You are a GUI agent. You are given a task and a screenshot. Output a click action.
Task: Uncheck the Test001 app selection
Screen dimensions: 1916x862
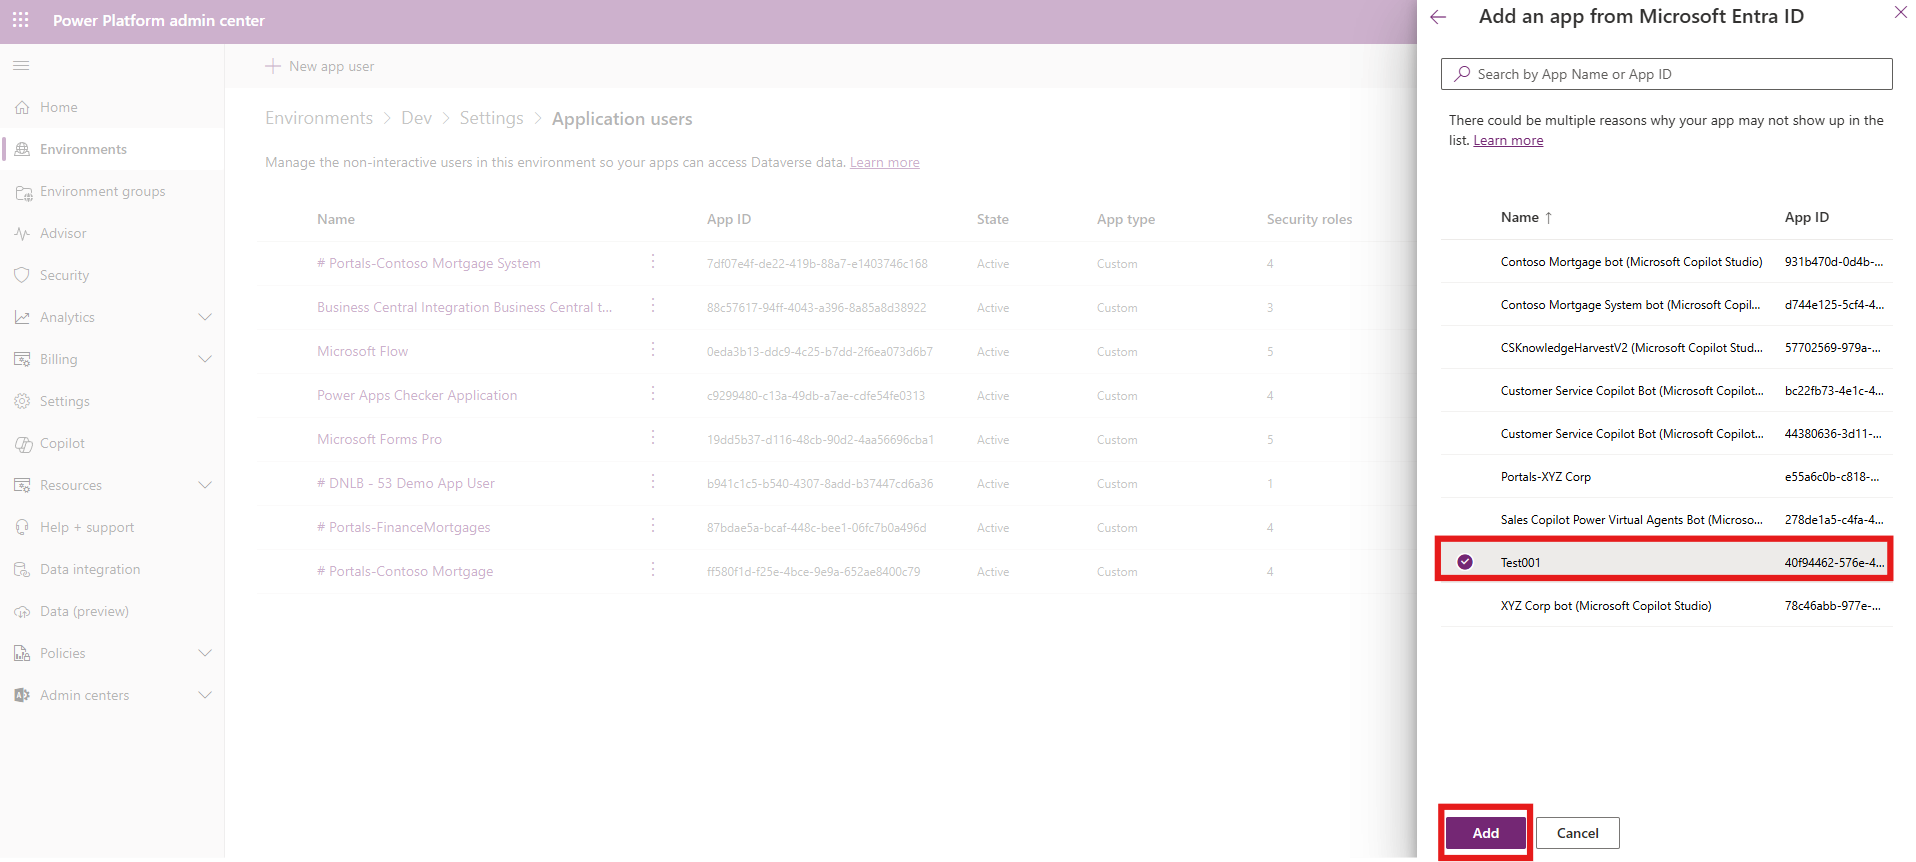(x=1465, y=562)
